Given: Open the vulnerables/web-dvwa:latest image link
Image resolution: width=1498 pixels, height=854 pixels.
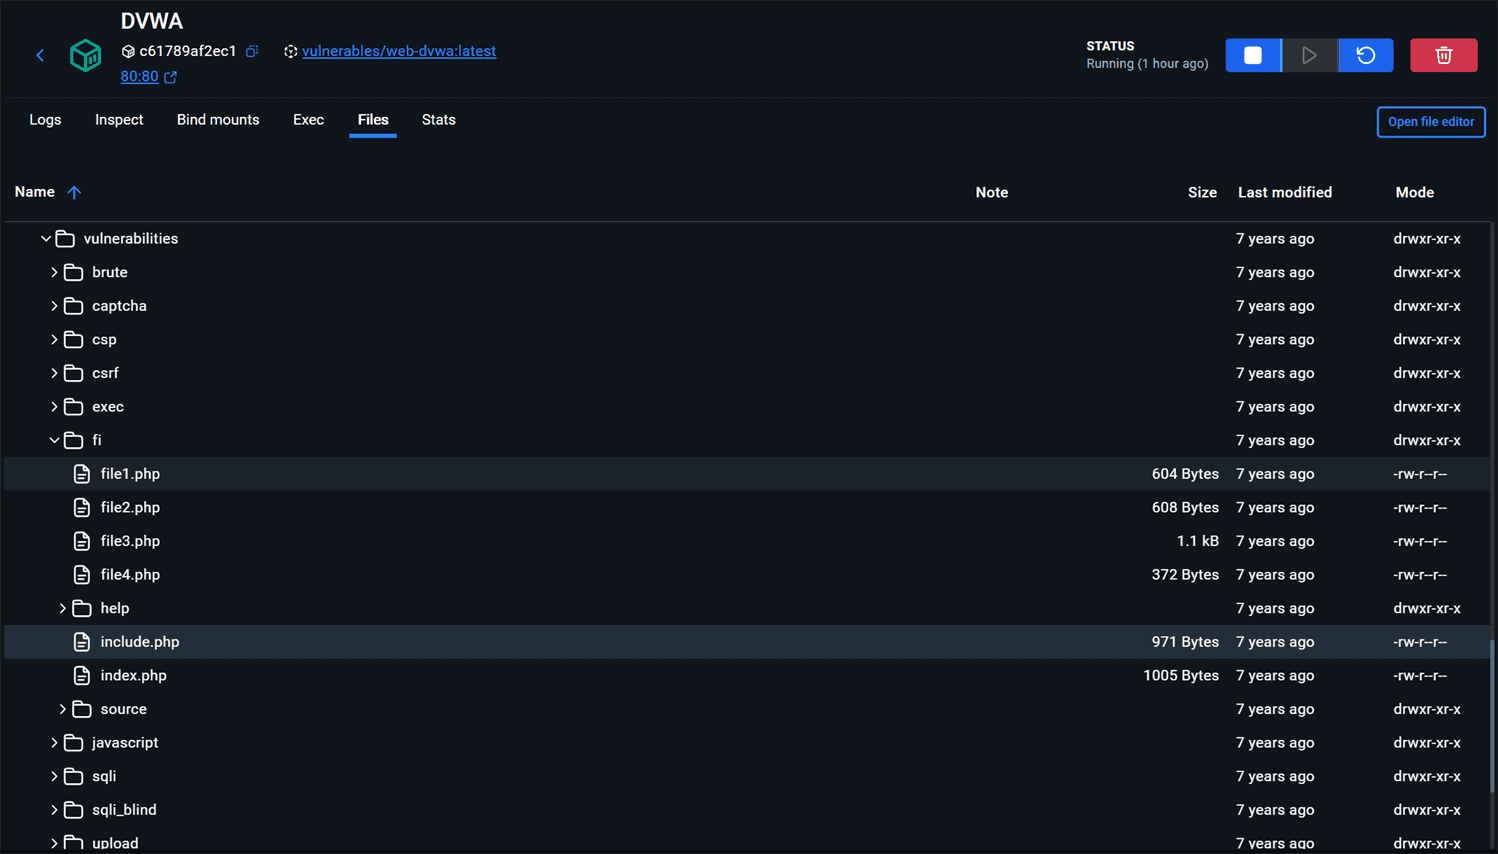Looking at the screenshot, I should pos(399,51).
